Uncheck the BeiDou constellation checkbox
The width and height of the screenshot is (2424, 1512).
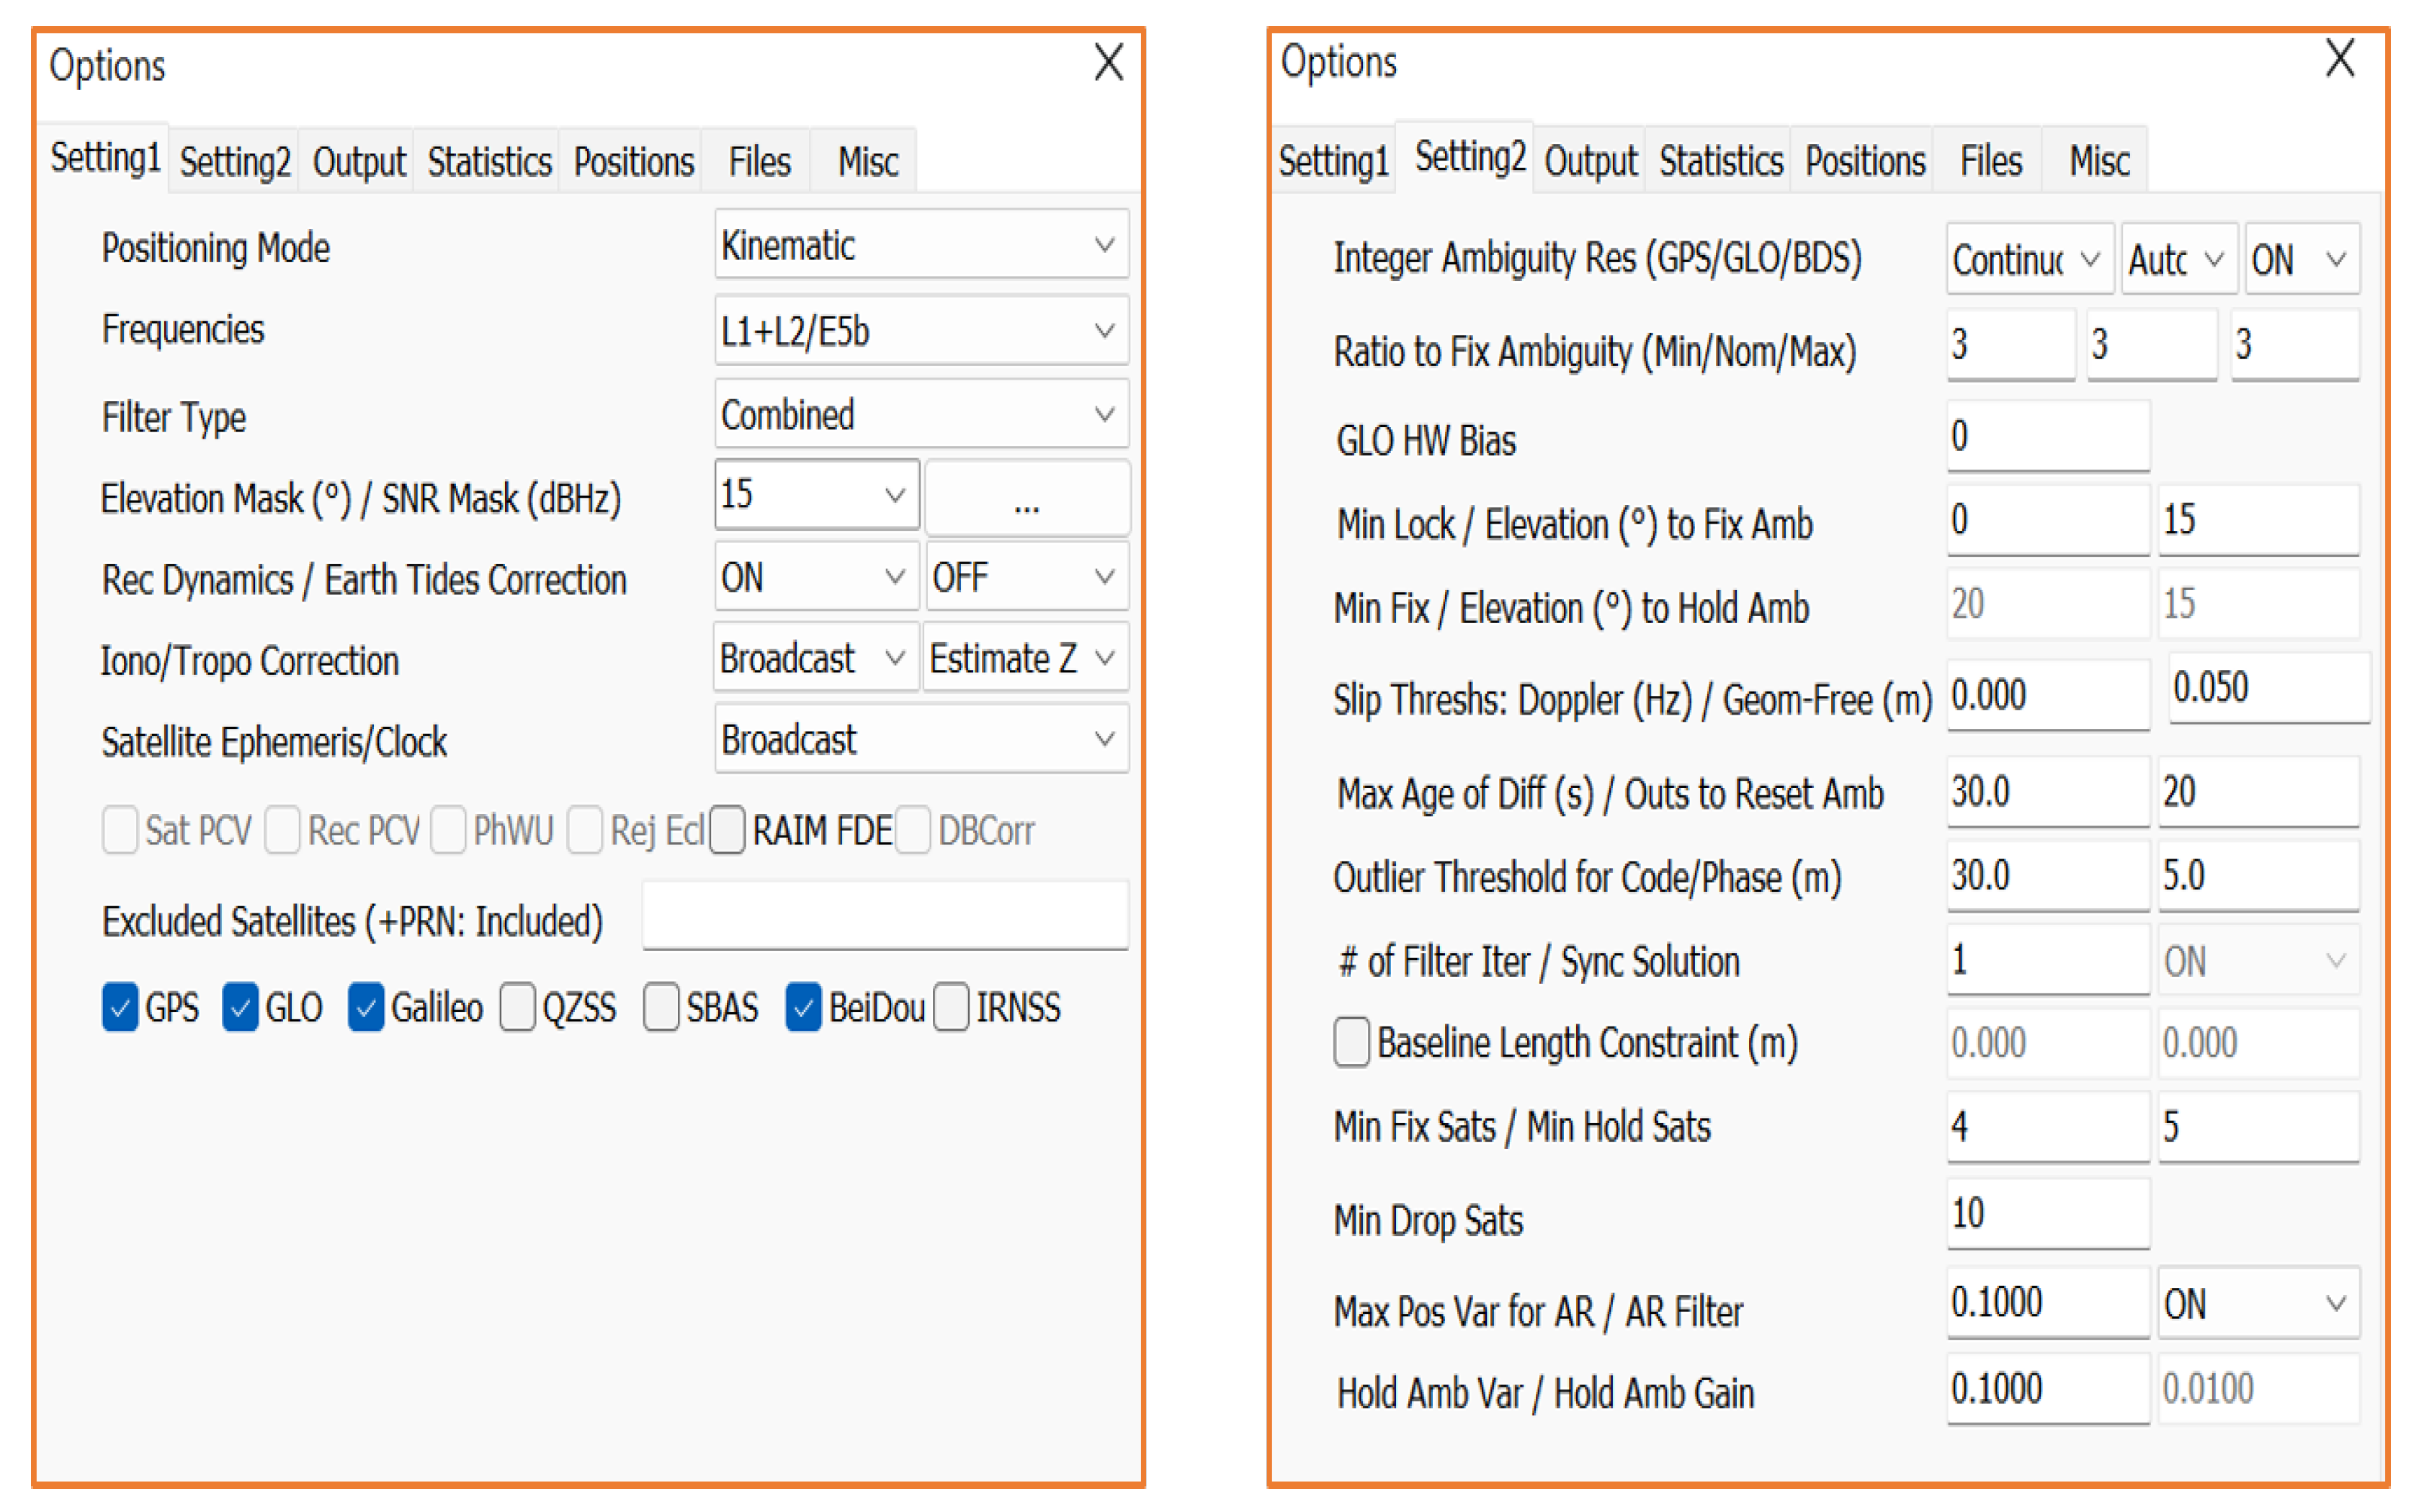803,1007
